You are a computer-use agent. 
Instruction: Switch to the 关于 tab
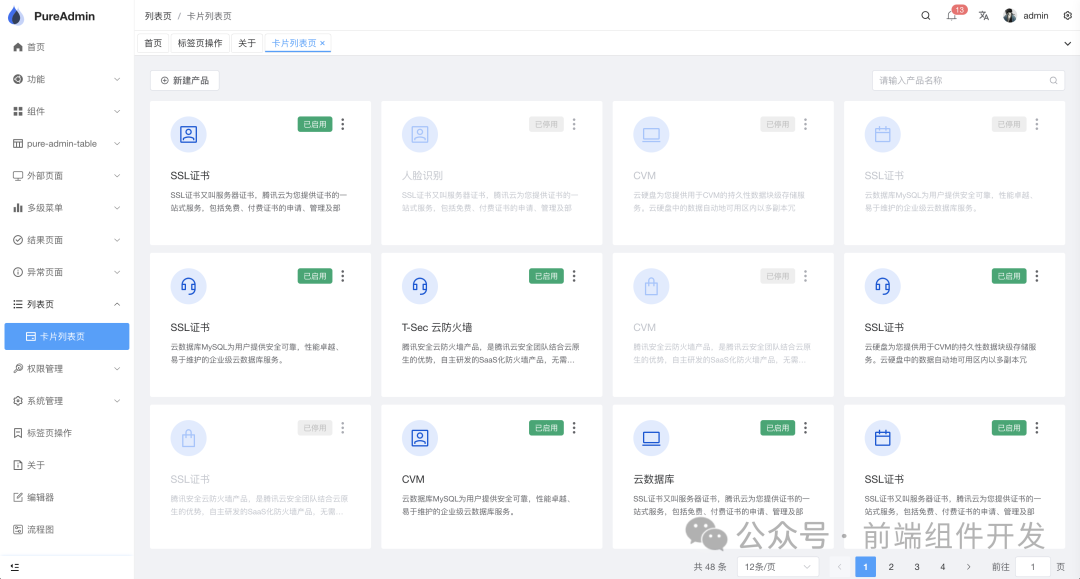pyautogui.click(x=247, y=43)
